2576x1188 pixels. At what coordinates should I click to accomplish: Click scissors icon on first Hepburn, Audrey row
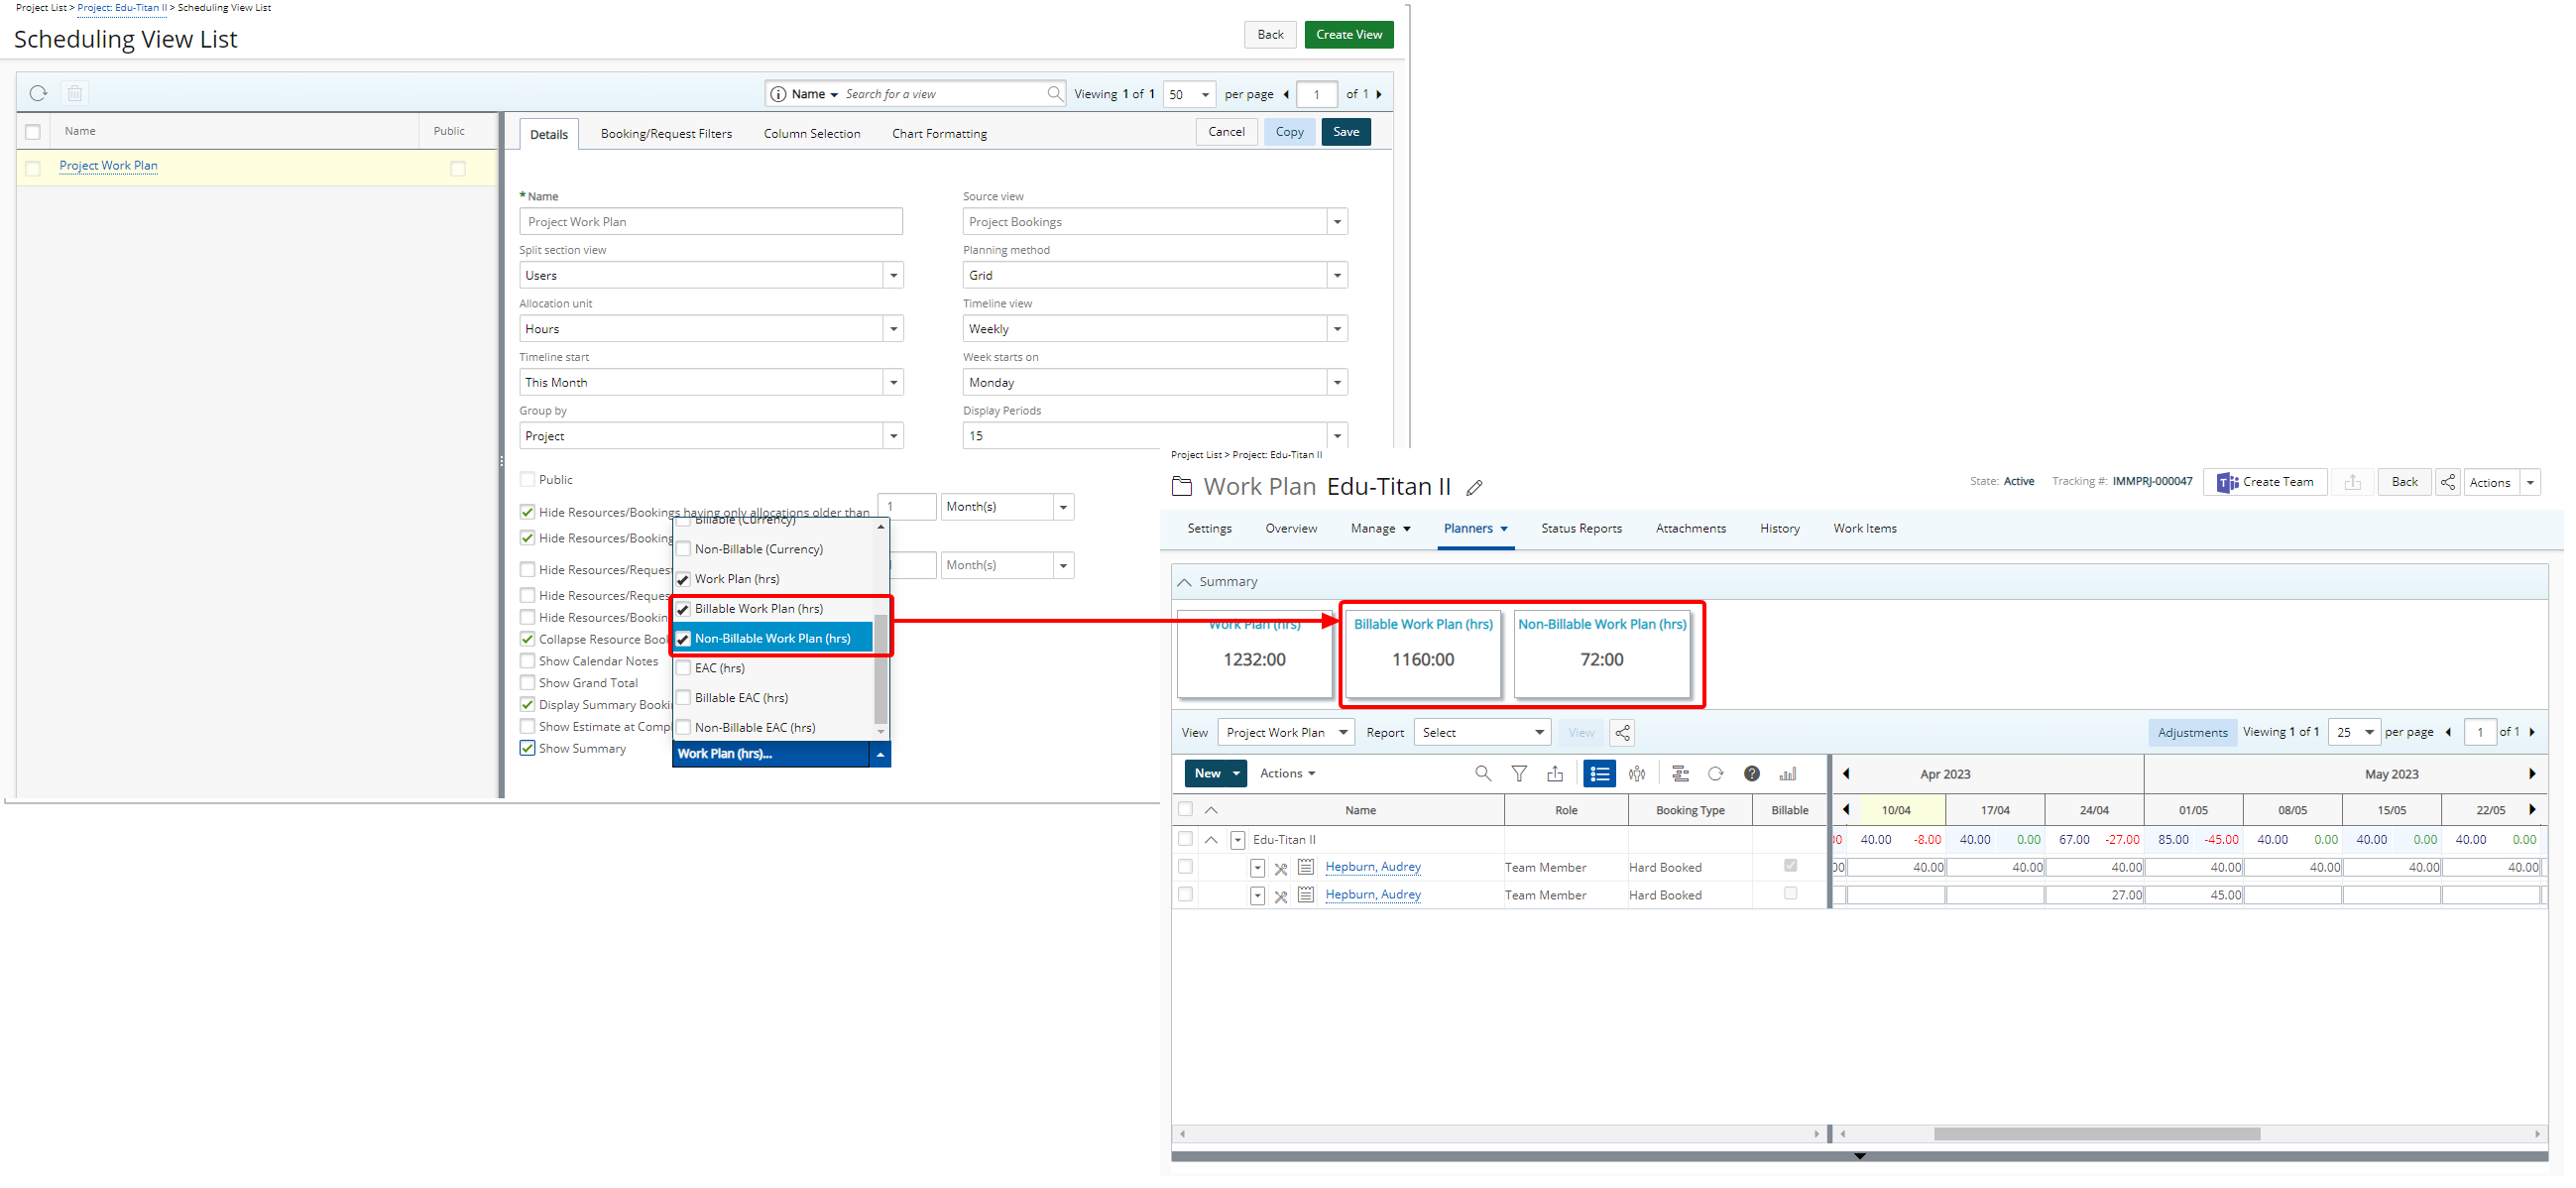[1281, 868]
